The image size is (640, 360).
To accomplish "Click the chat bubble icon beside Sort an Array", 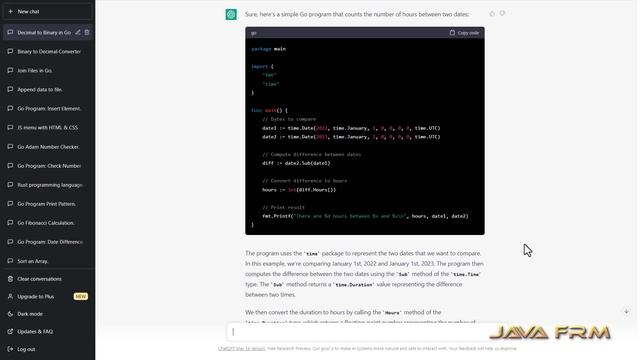I will click(10, 261).
